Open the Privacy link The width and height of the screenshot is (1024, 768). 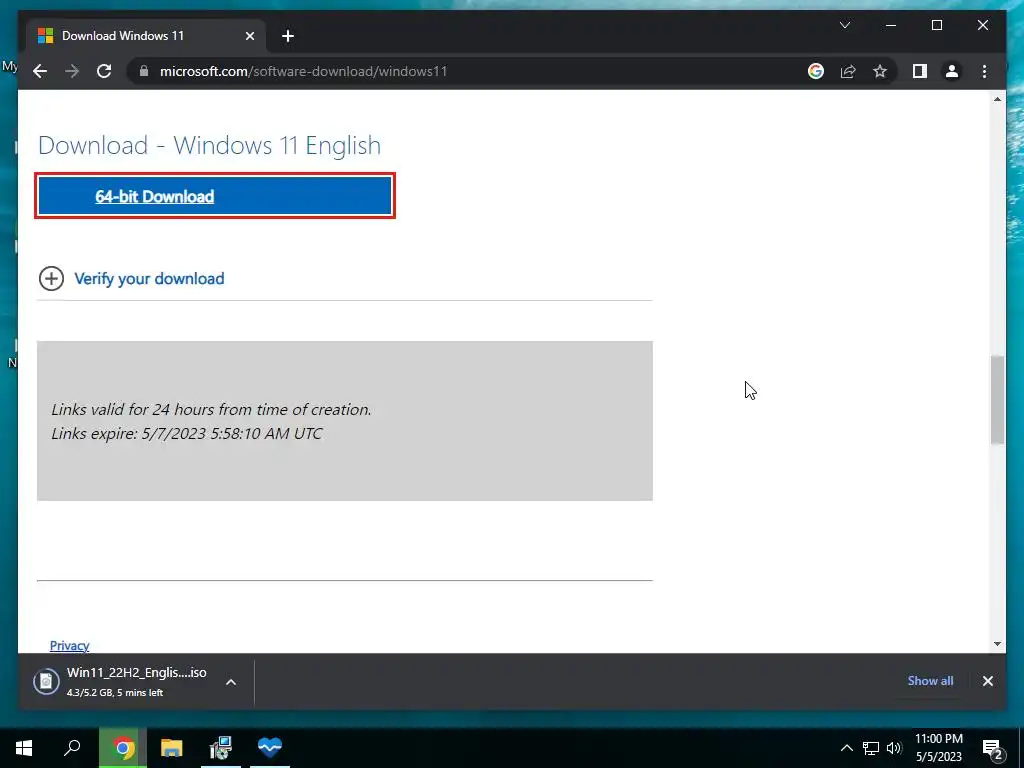69,645
